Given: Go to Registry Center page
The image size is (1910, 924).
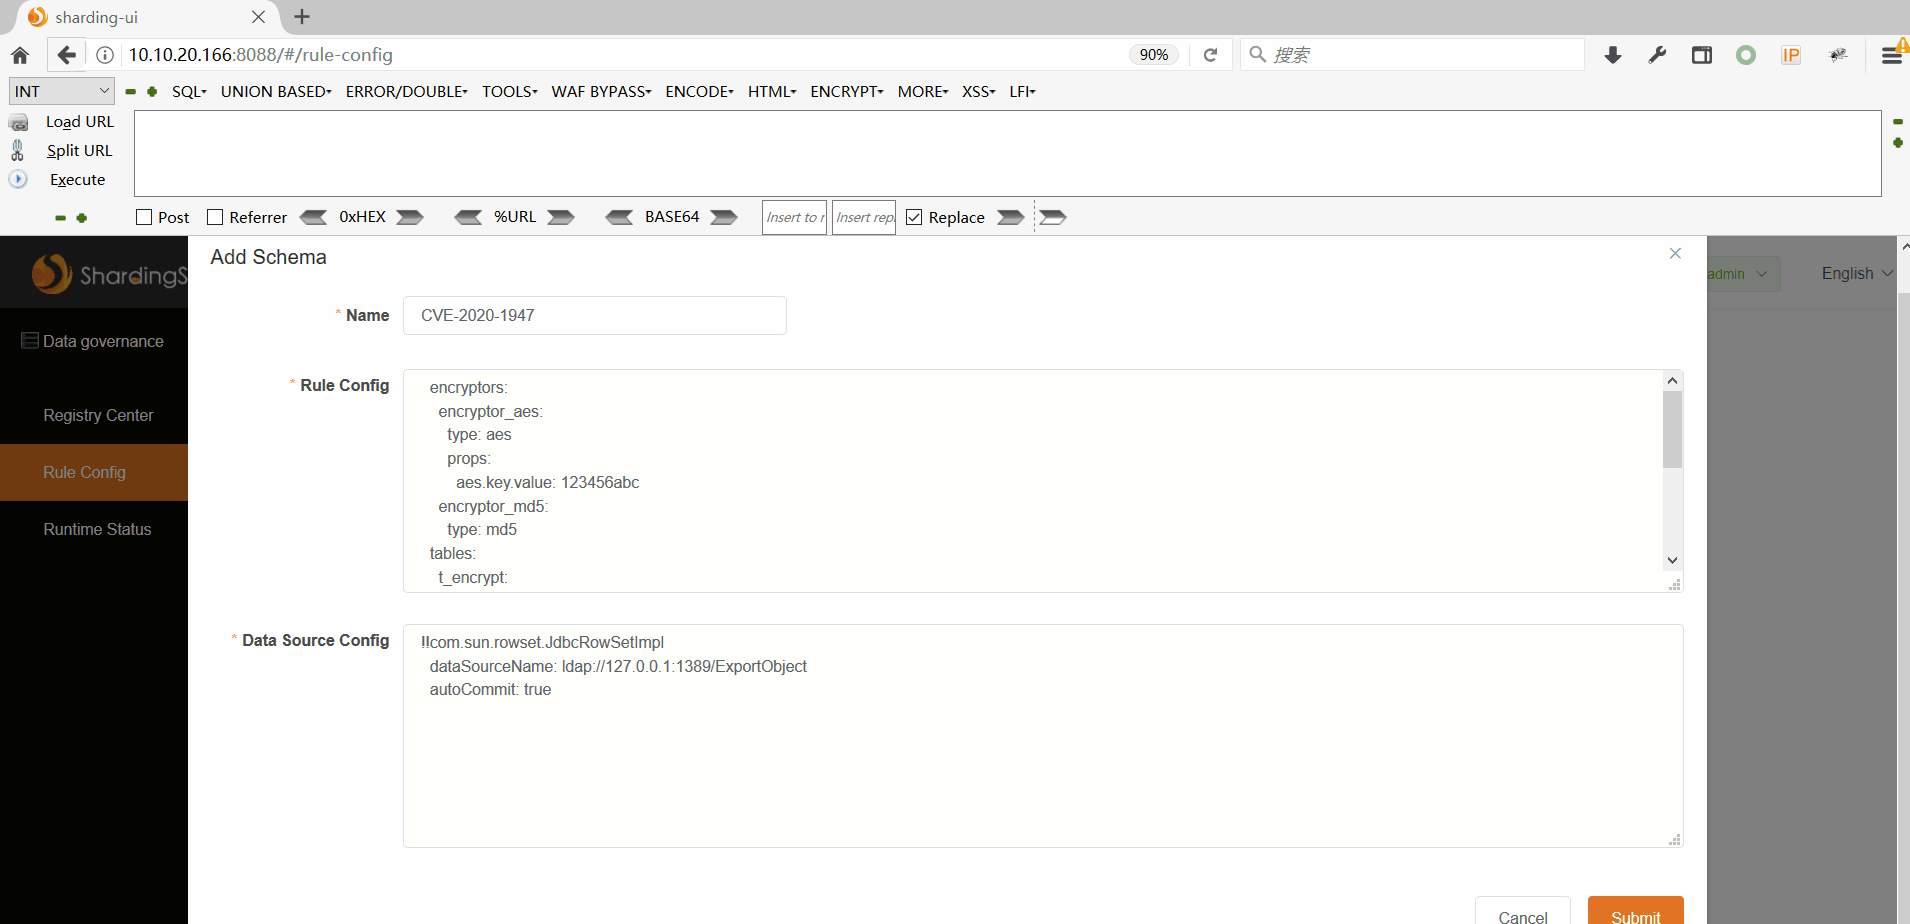Looking at the screenshot, I should tap(94, 415).
